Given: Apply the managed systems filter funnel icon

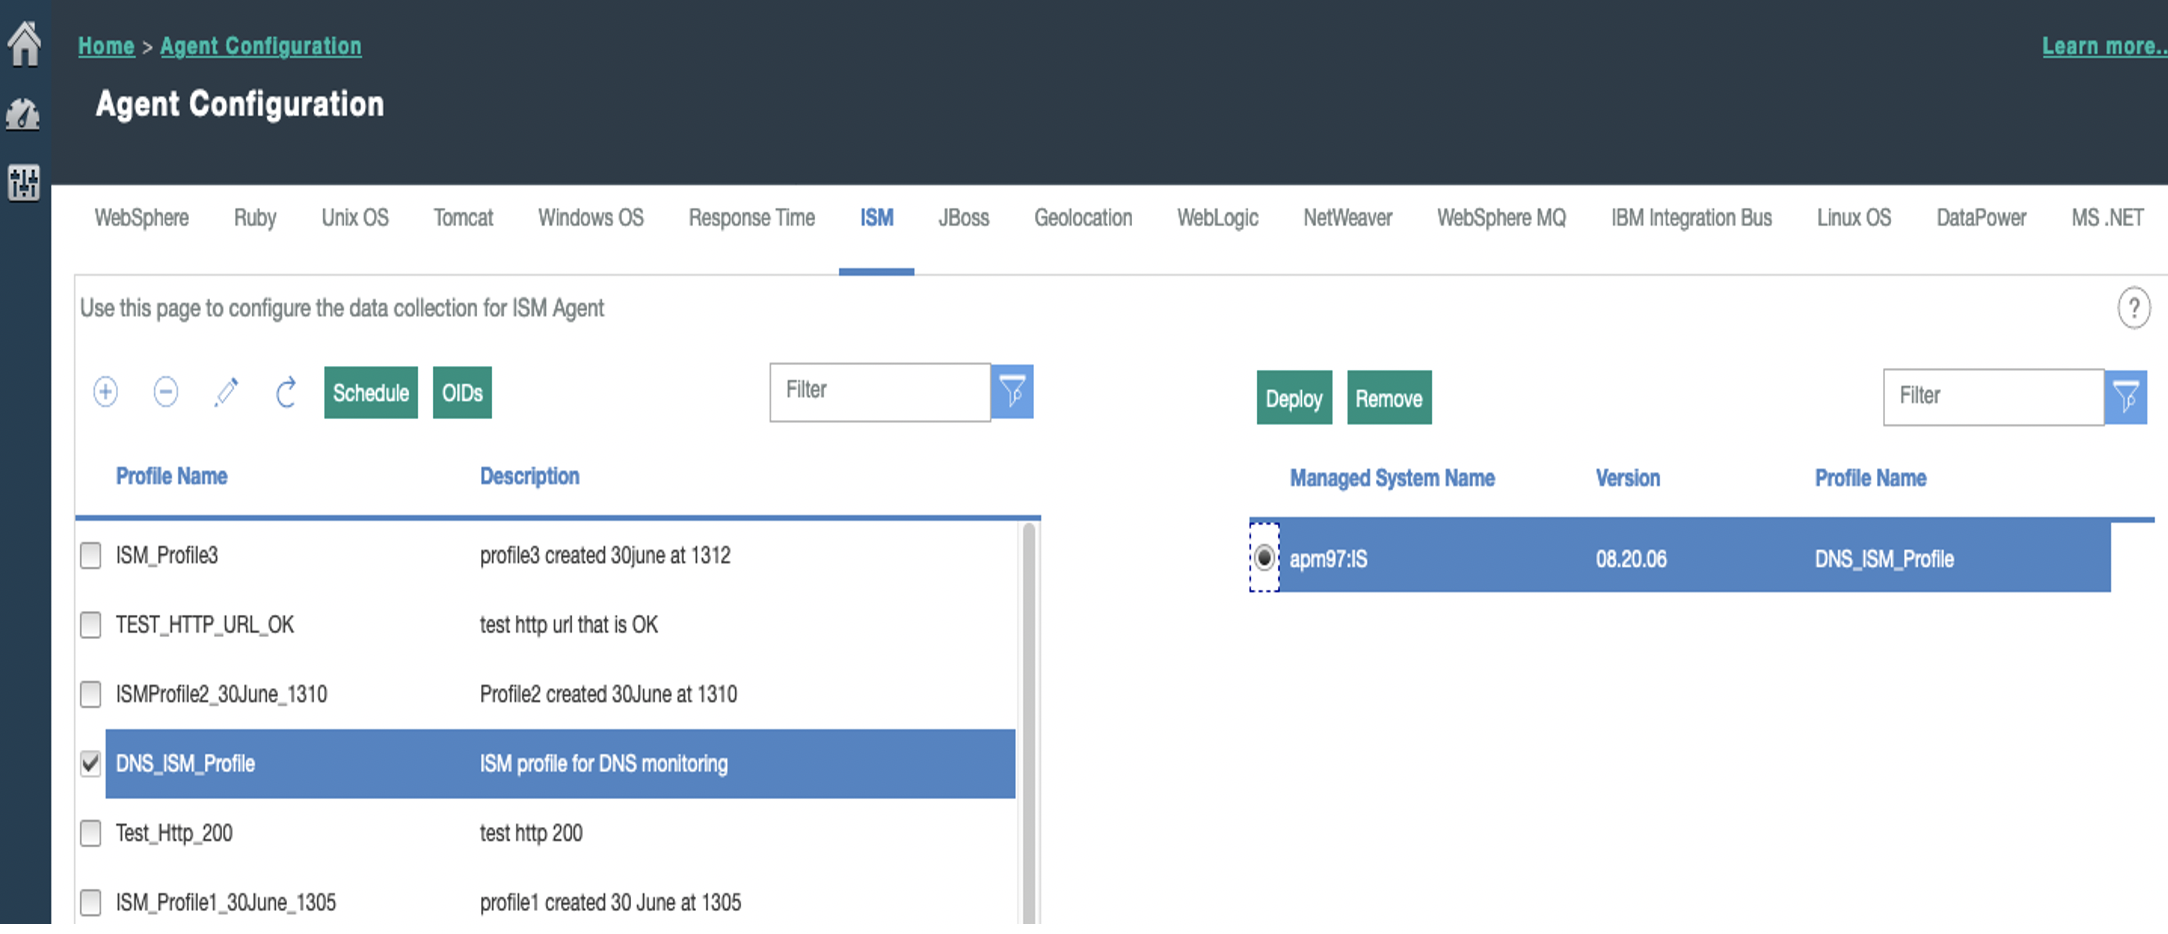Looking at the screenshot, I should [2126, 398].
